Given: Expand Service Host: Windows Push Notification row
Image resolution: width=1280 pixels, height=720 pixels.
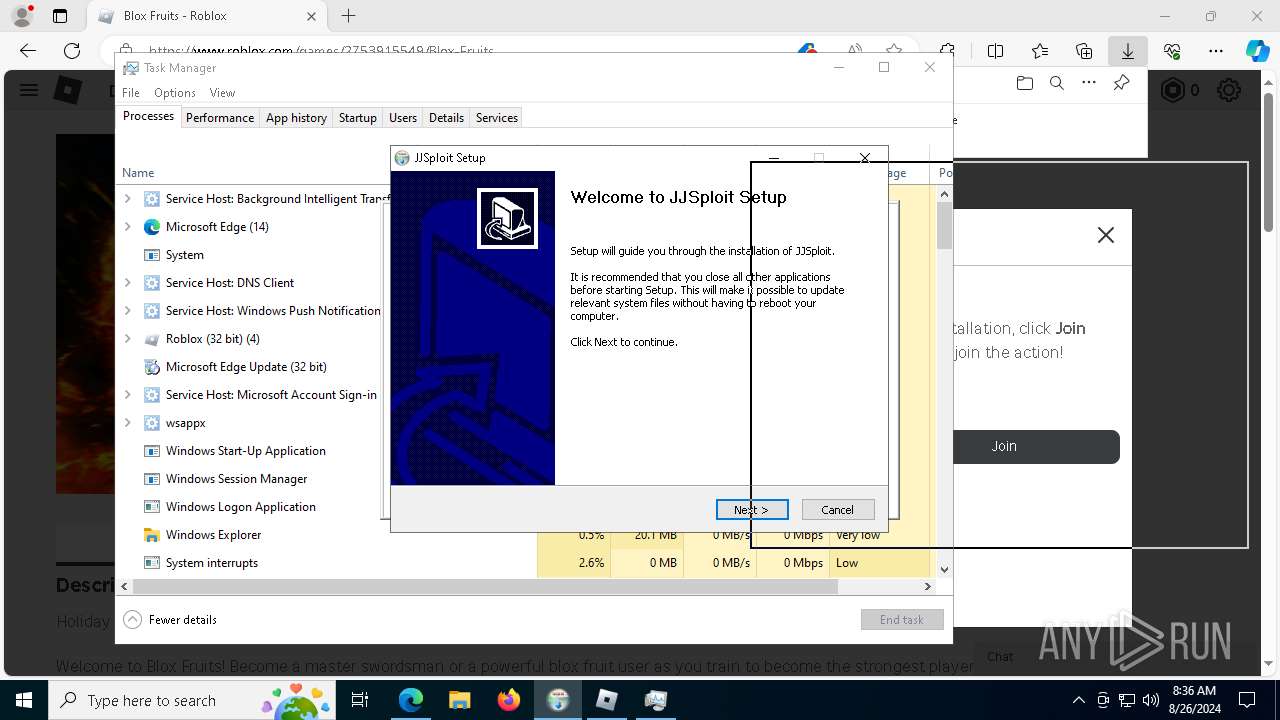Looking at the screenshot, I should point(127,311).
